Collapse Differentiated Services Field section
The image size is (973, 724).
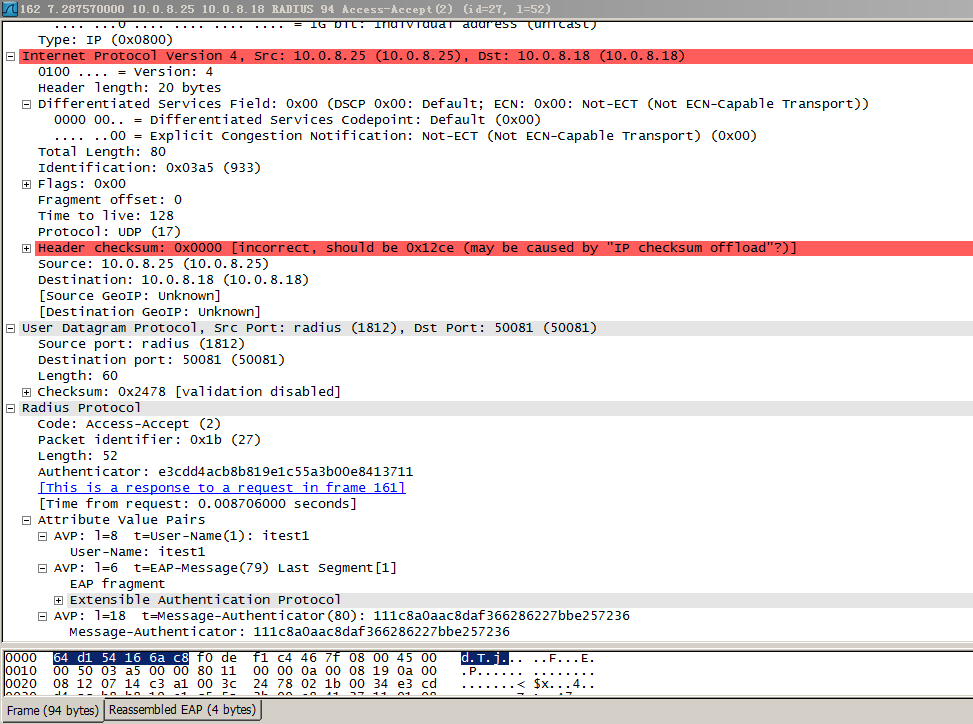coord(26,103)
